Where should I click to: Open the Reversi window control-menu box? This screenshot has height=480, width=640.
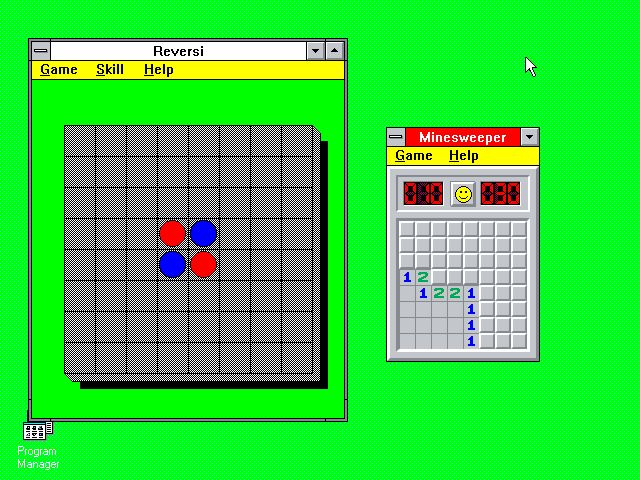pos(40,51)
